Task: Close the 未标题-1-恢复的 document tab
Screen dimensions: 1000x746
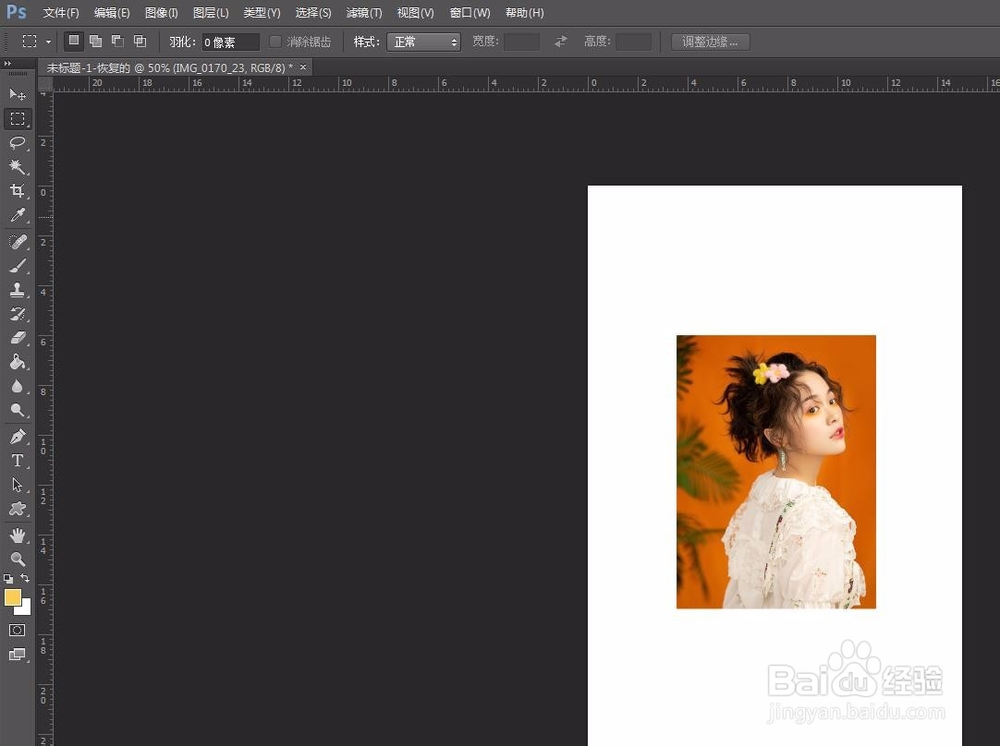Action: [304, 67]
